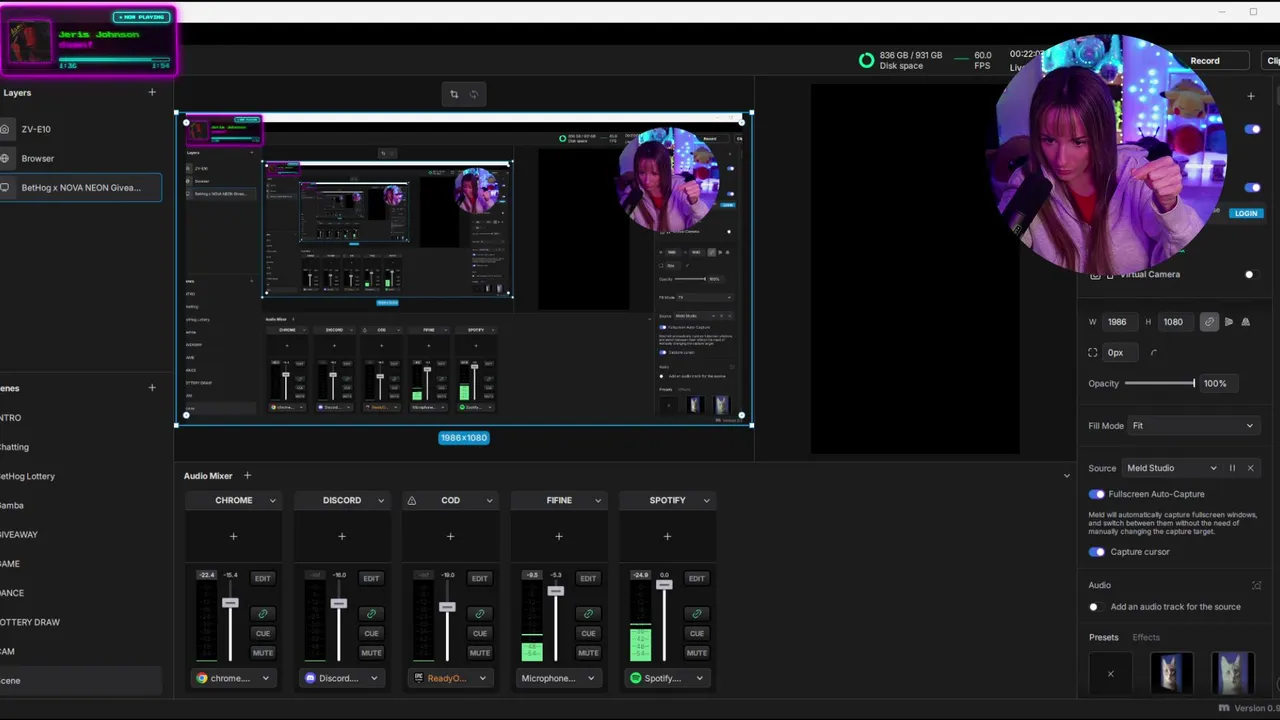Image resolution: width=1280 pixels, height=720 pixels.
Task: Add an effect to SPOTIFY track
Action: pyautogui.click(x=667, y=536)
